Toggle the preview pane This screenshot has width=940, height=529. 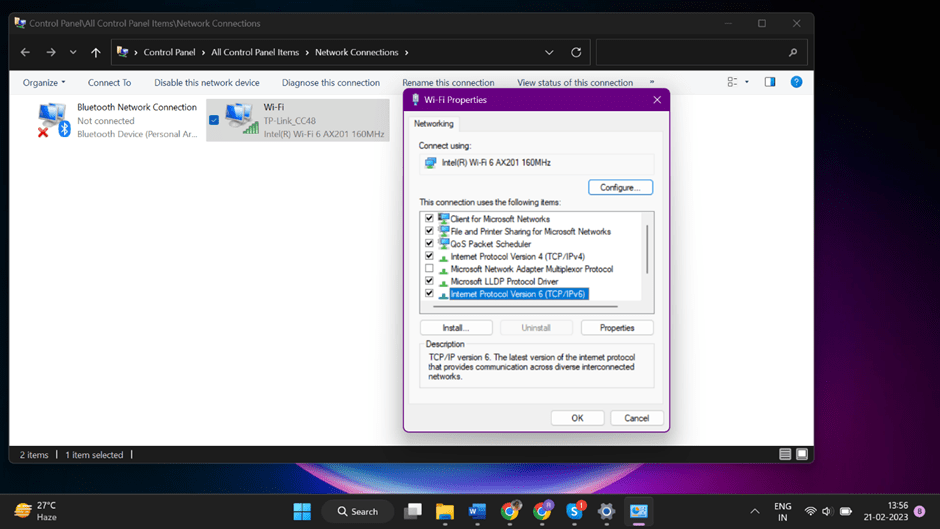770,82
